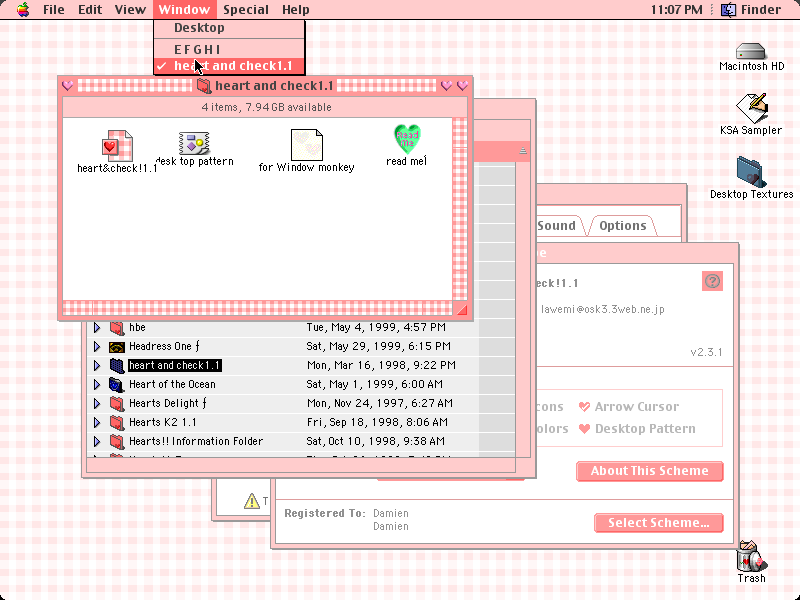Select the Desktop Textures folder icon
Screen dimensions: 800x600
751,172
